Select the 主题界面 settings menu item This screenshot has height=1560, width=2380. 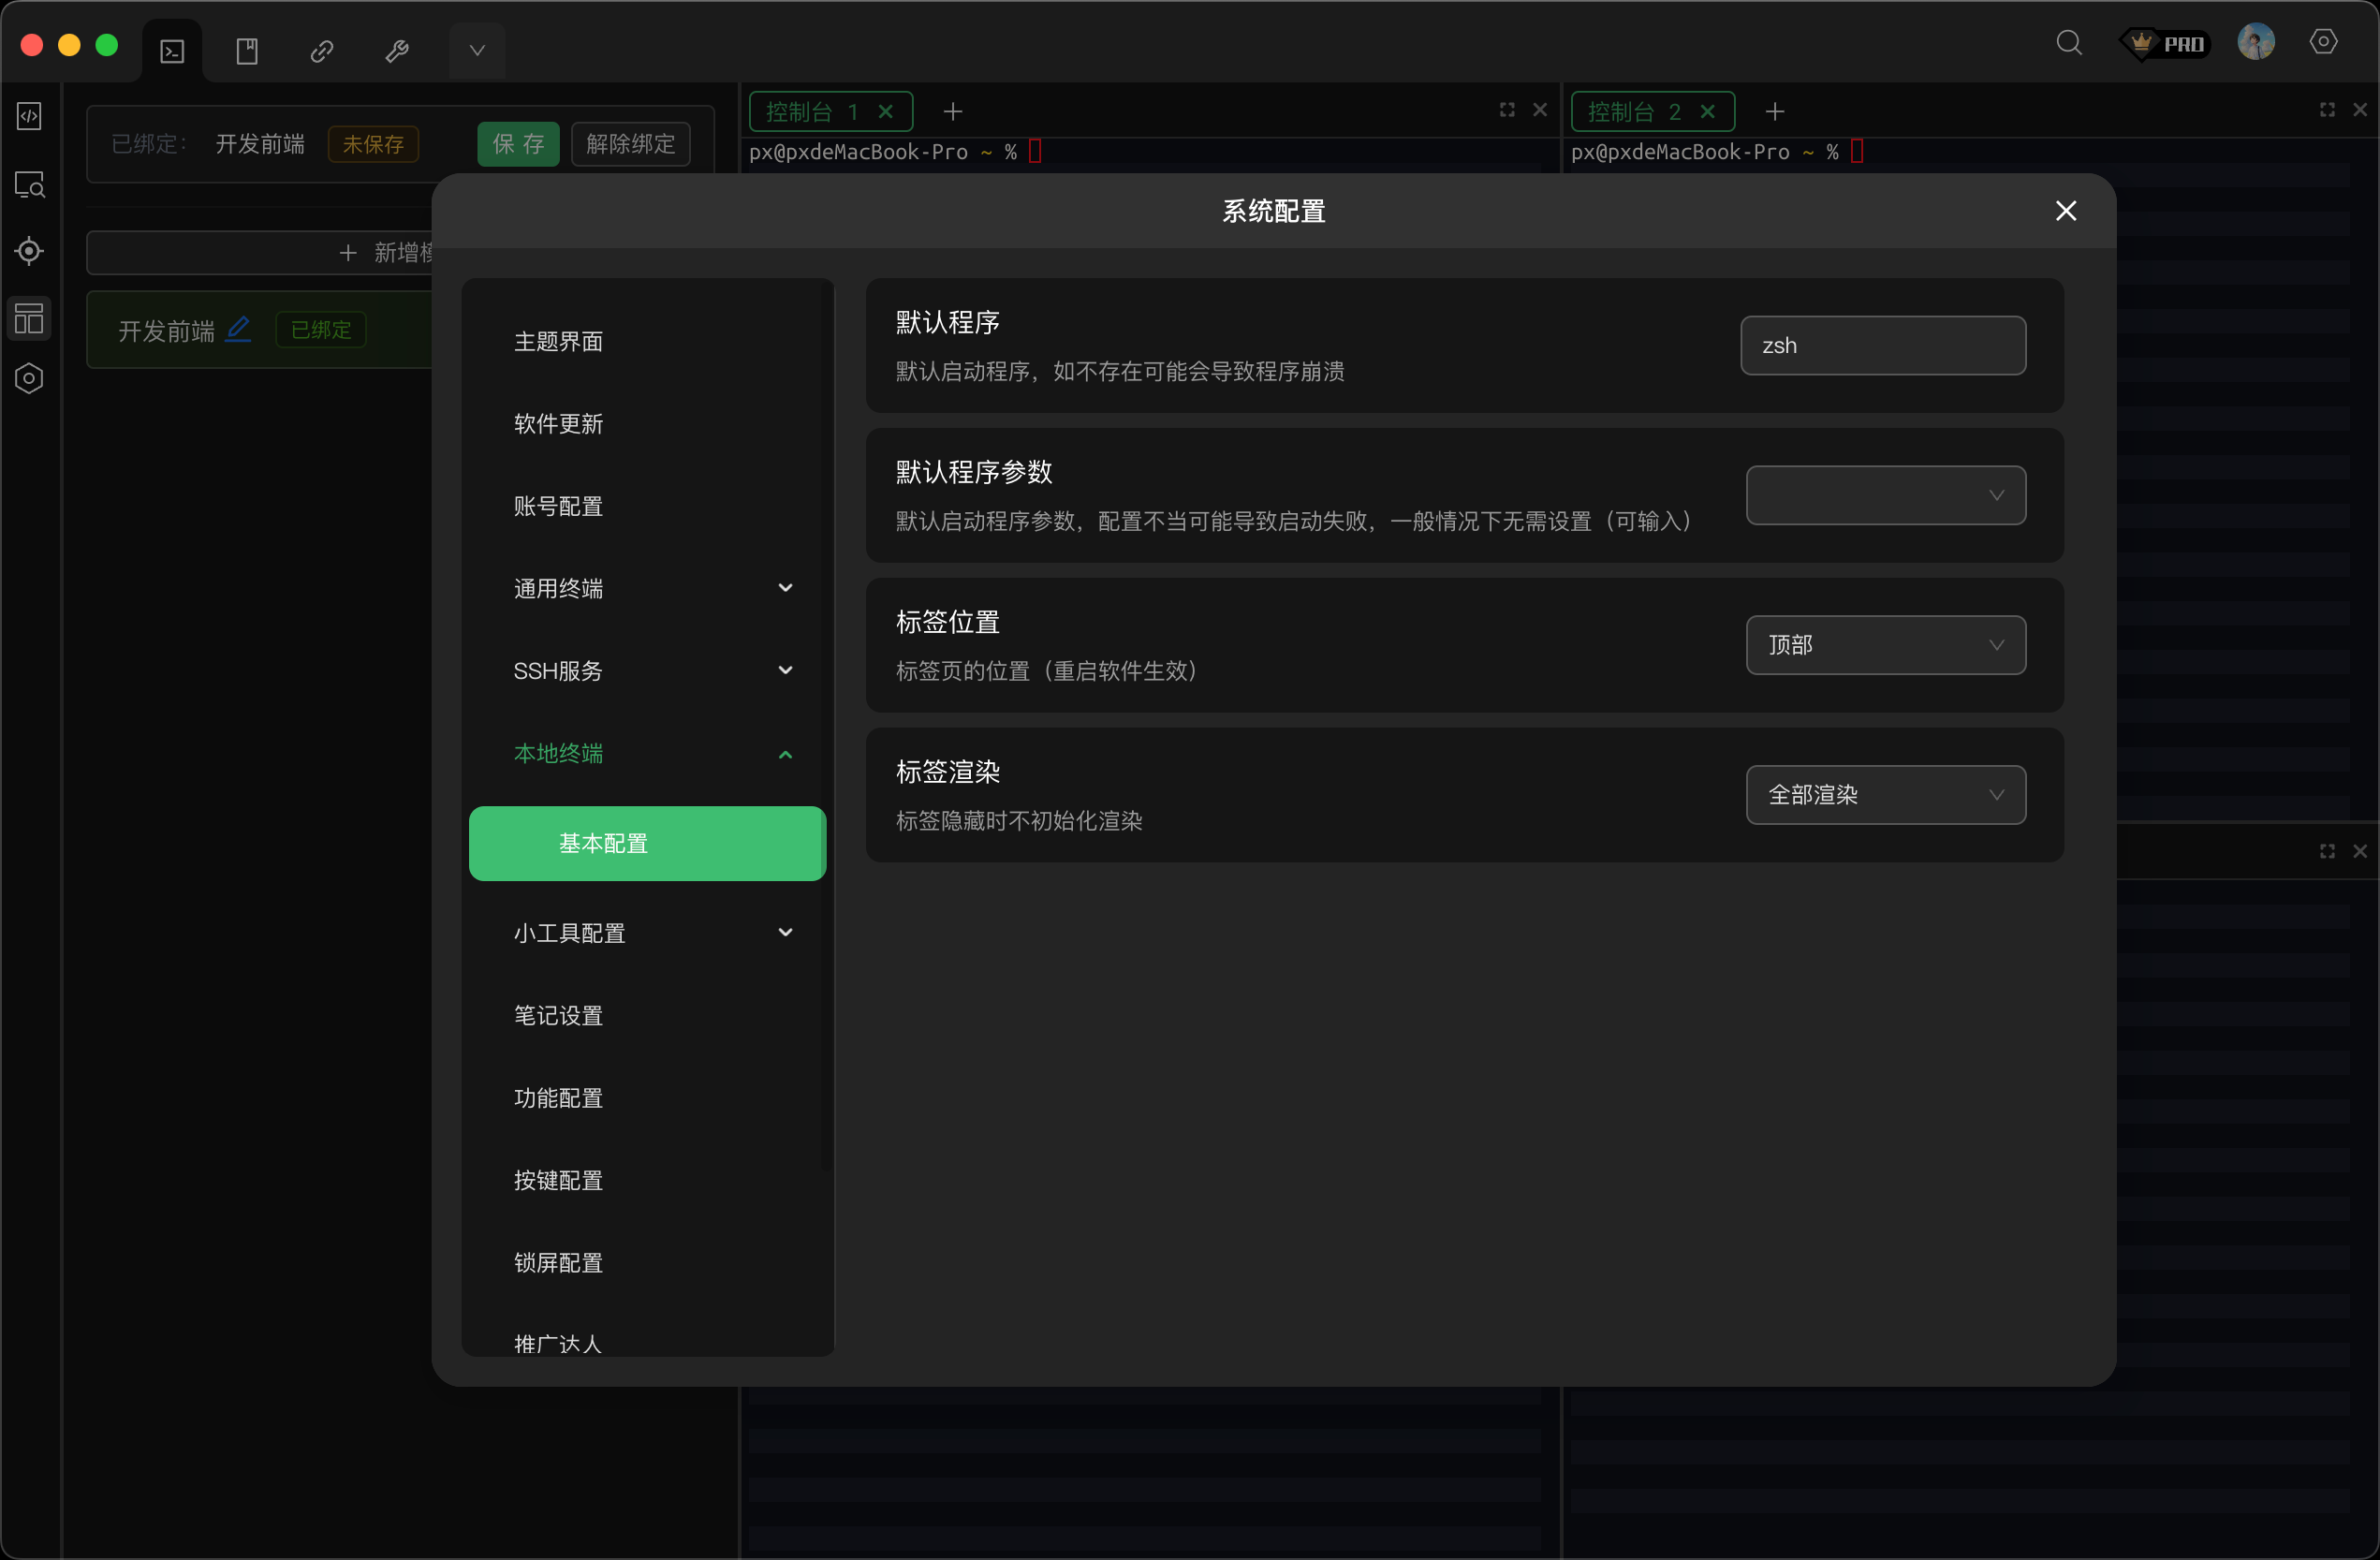point(558,341)
